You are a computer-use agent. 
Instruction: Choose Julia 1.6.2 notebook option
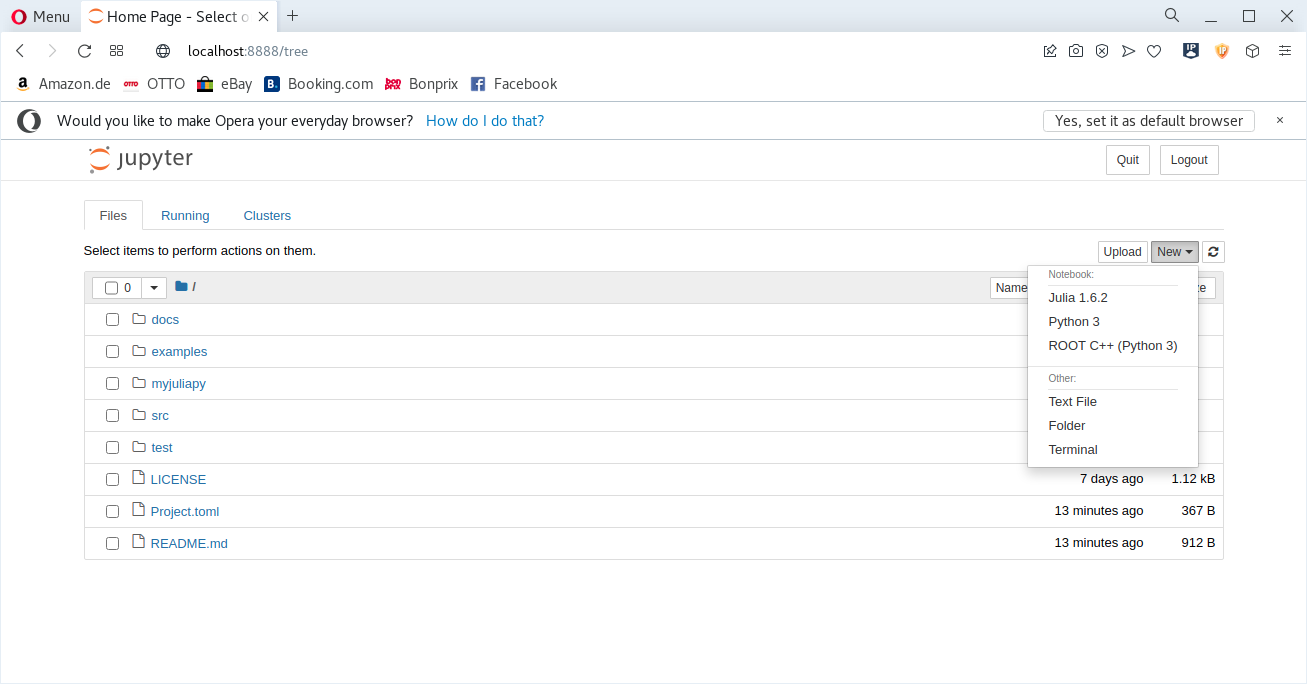1078,298
